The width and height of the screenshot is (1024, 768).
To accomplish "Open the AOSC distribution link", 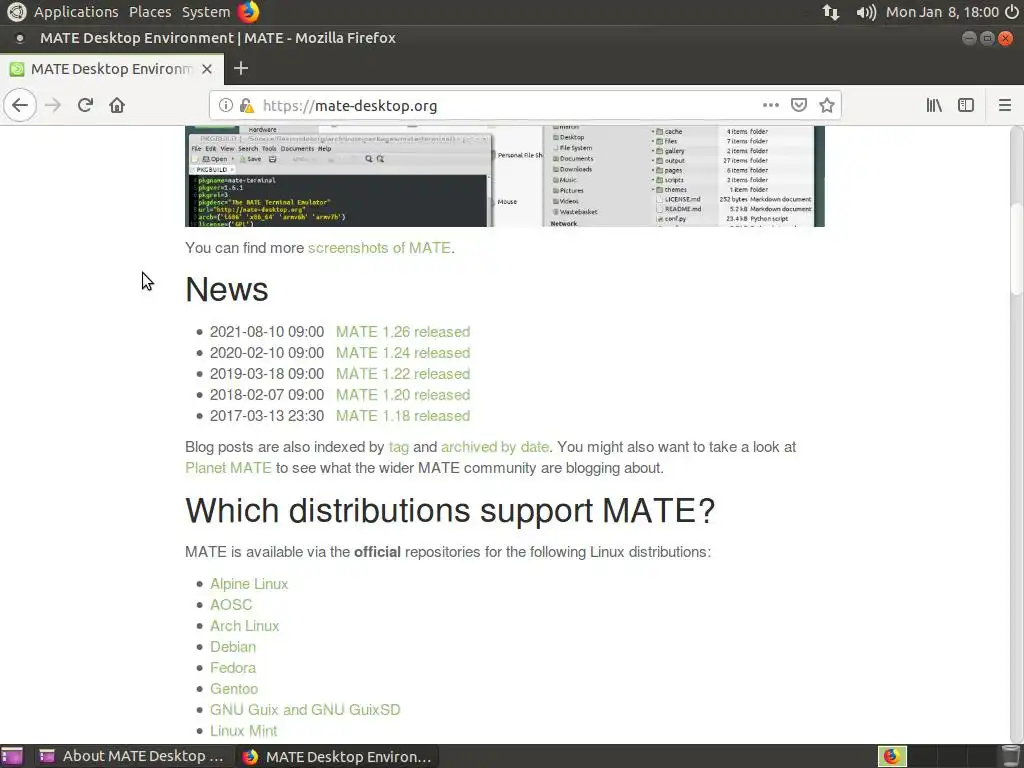I will pos(231,605).
